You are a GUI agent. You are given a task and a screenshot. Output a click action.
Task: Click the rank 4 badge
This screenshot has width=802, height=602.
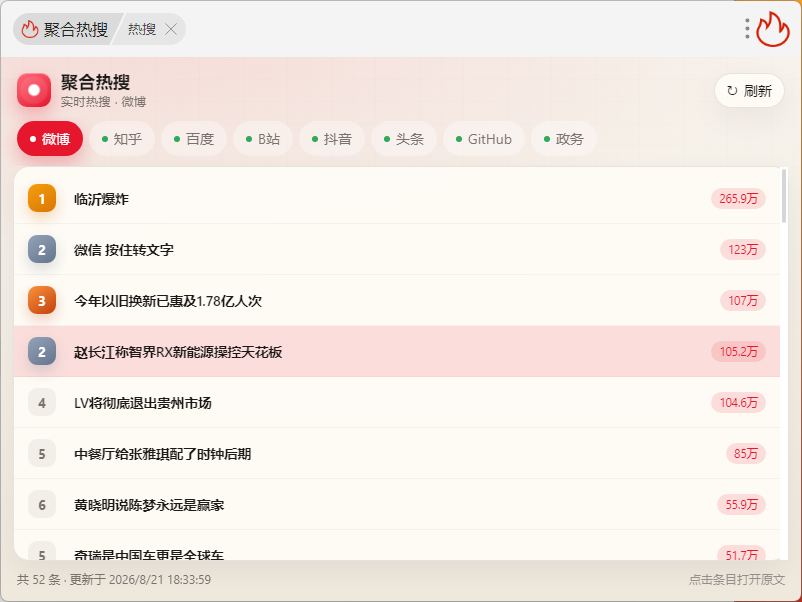click(42, 403)
